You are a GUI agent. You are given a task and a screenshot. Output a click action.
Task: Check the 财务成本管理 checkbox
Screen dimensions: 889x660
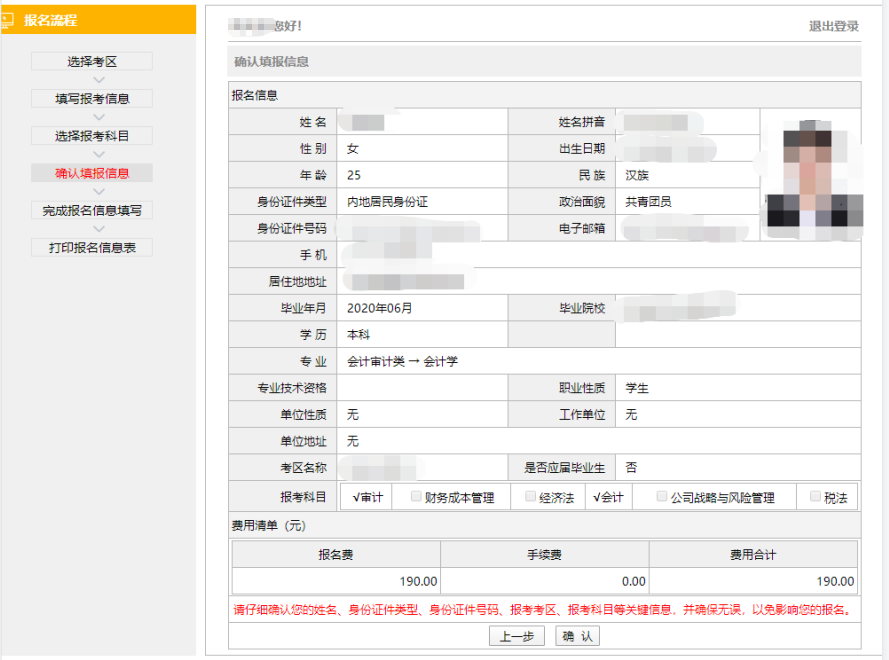point(417,495)
